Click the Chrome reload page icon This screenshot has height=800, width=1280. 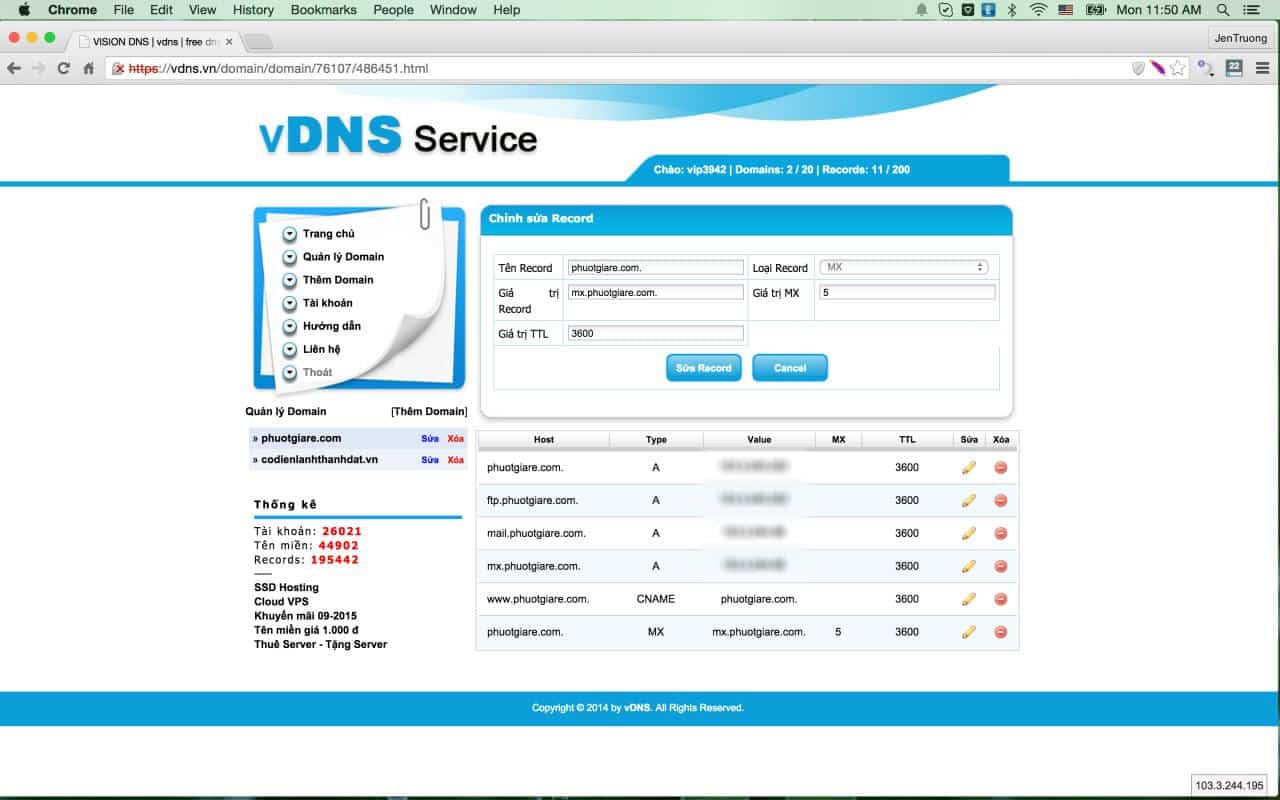pos(64,68)
